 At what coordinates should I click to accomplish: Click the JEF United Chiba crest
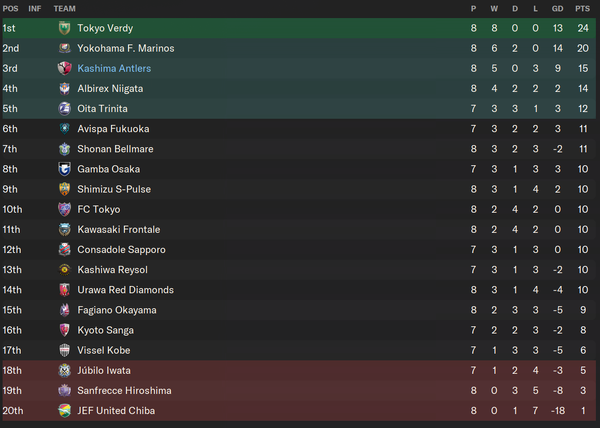point(64,410)
